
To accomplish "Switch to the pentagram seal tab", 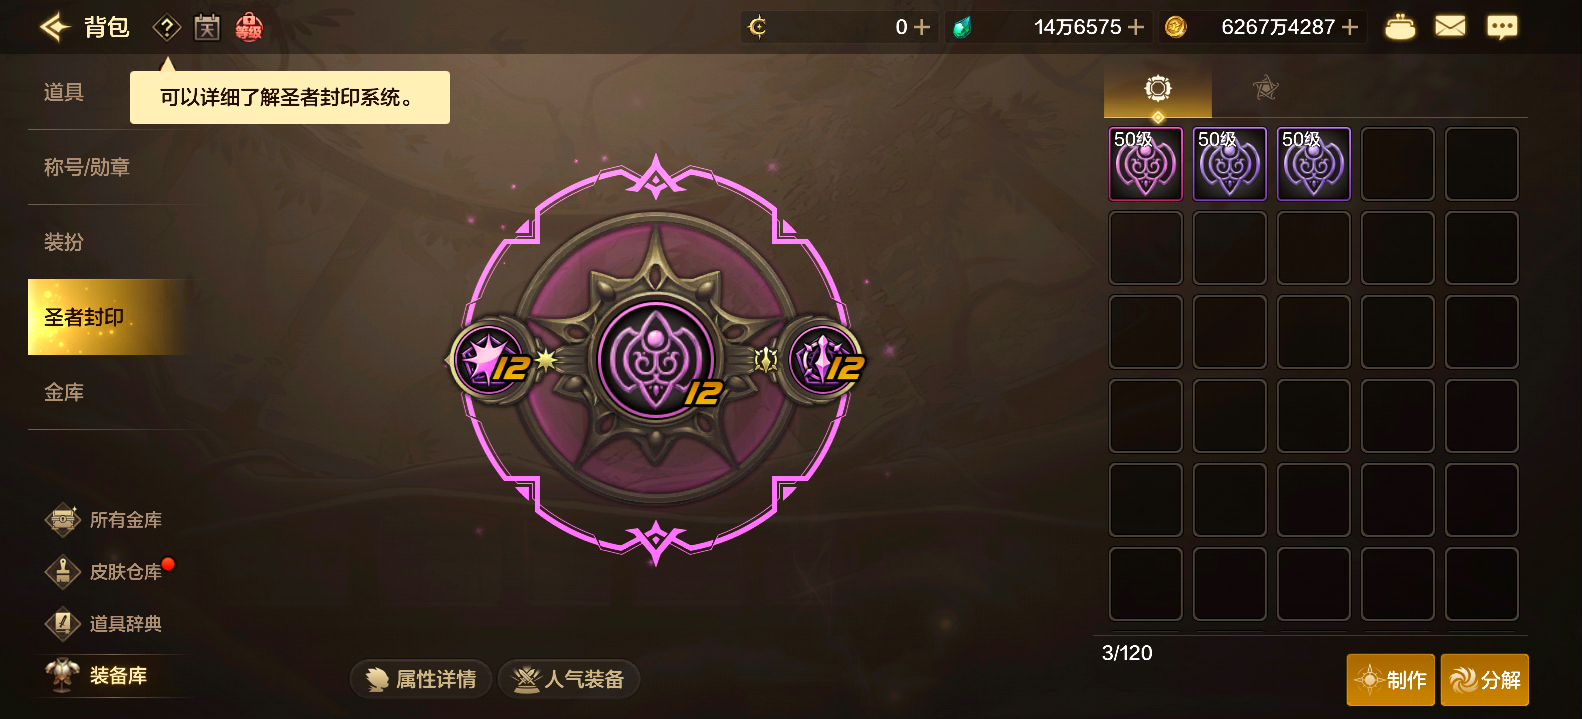I will click(1265, 88).
